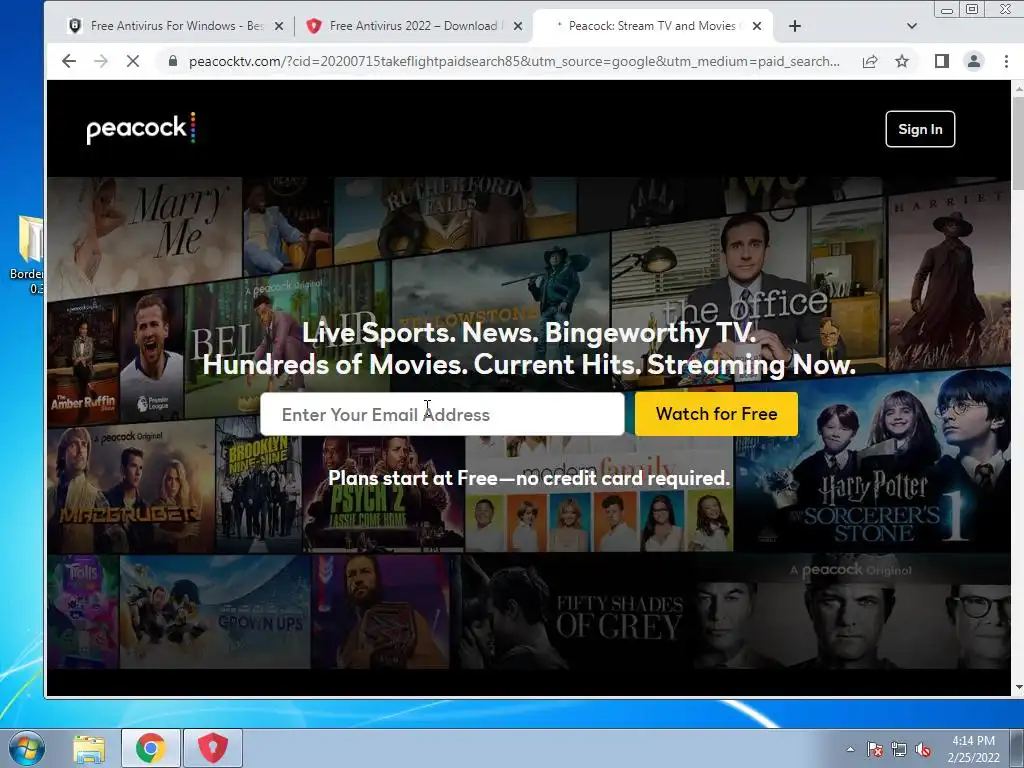Open the Trolls poster
The height and width of the screenshot is (768, 1024).
[83, 613]
